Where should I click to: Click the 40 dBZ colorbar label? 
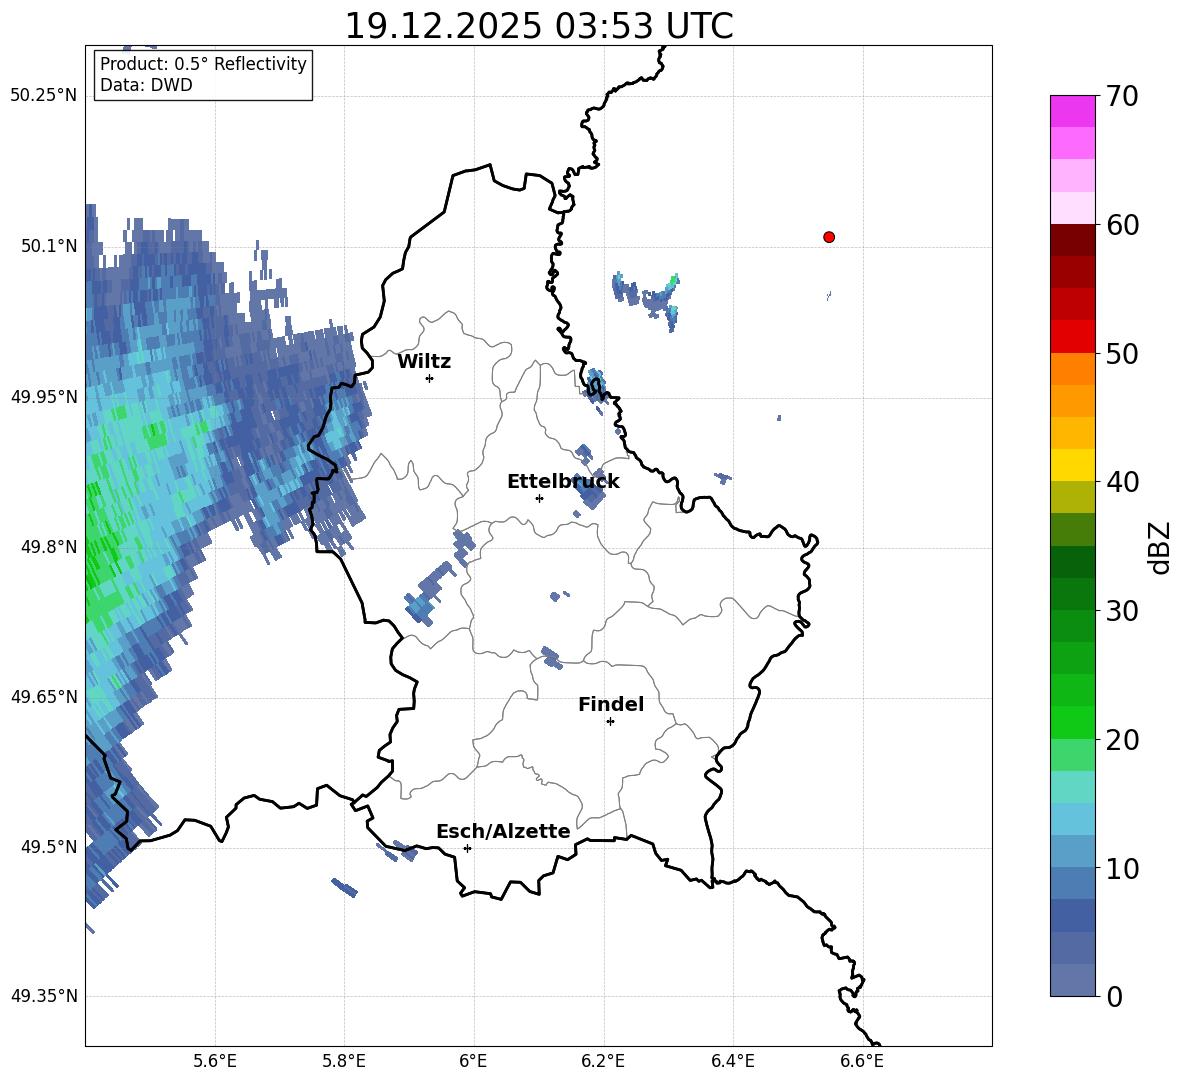[1122, 482]
